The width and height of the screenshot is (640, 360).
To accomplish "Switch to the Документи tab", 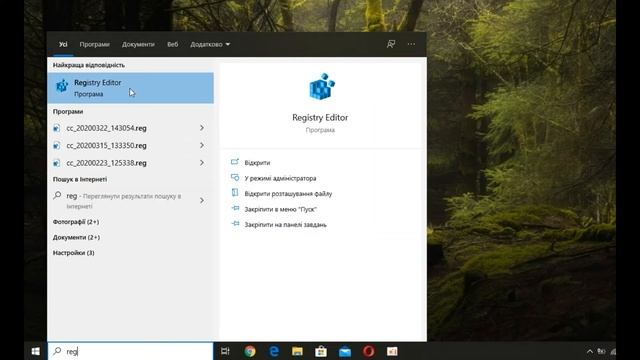I will tap(138, 44).
